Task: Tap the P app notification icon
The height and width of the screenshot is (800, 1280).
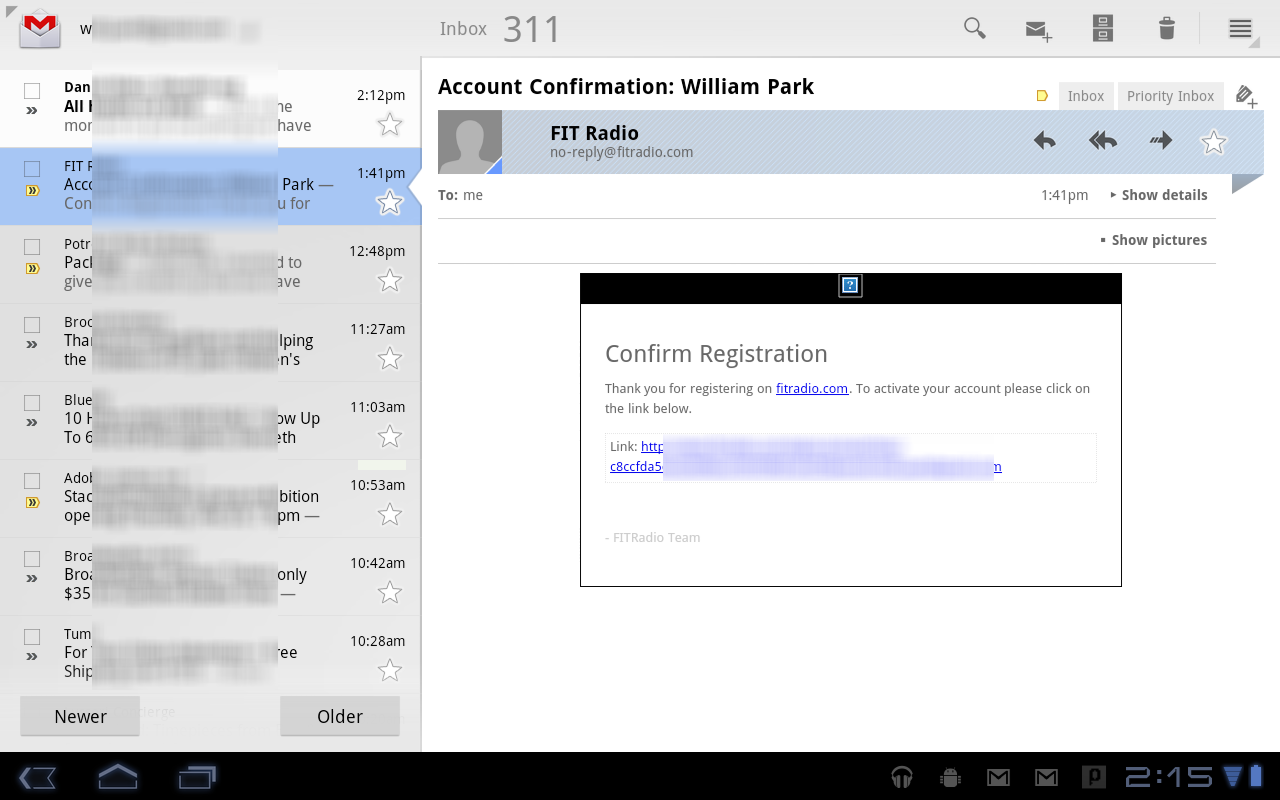Action: [1093, 777]
